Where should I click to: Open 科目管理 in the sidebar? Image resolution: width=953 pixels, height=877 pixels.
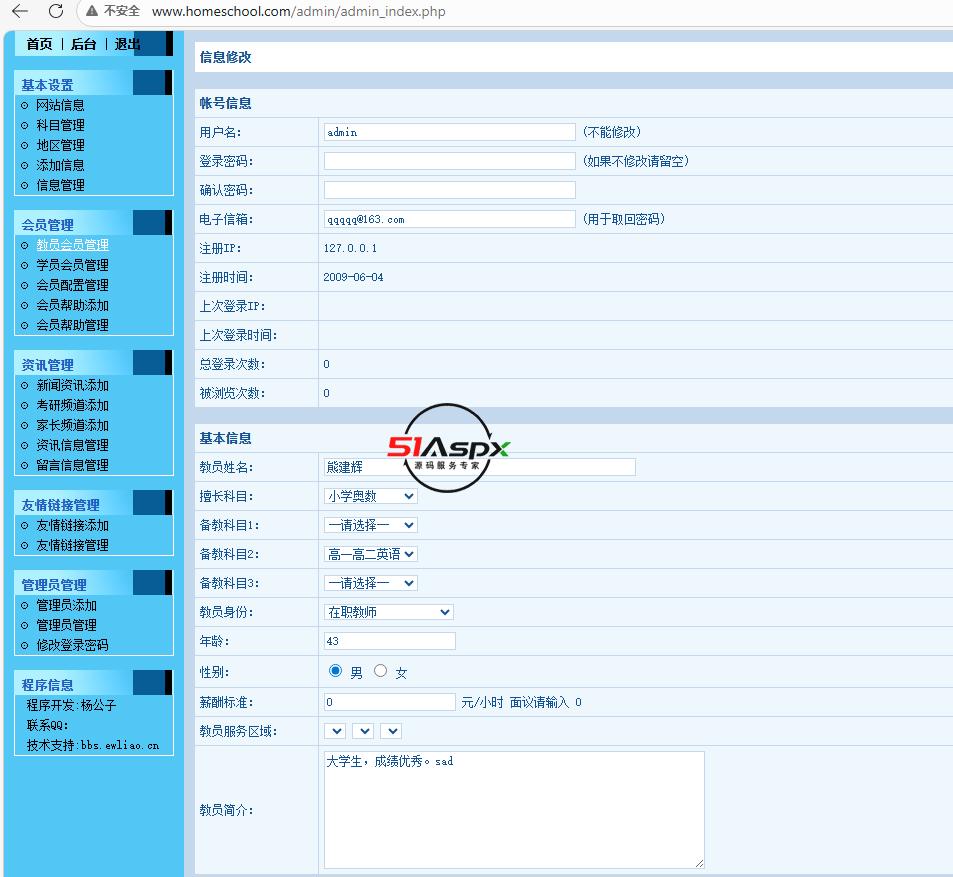pyautogui.click(x=60, y=125)
